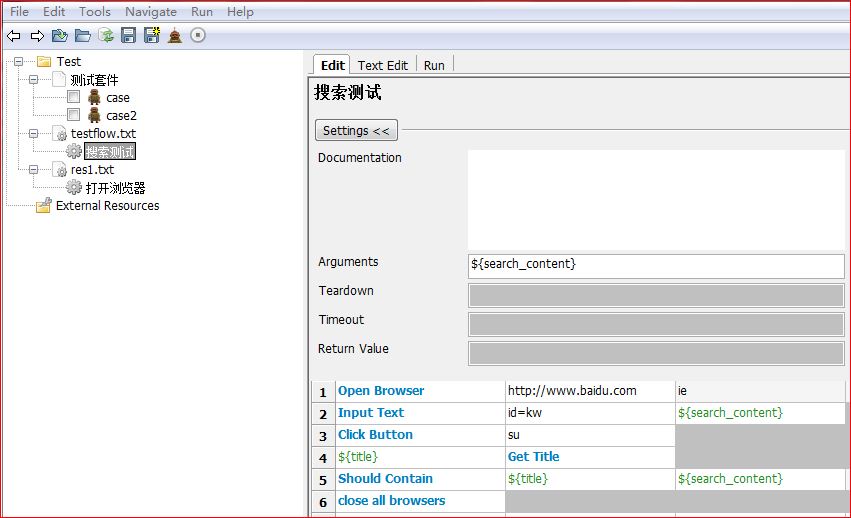Click the ie browser cell
Image resolution: width=851 pixels, height=518 pixels.
tap(760, 391)
